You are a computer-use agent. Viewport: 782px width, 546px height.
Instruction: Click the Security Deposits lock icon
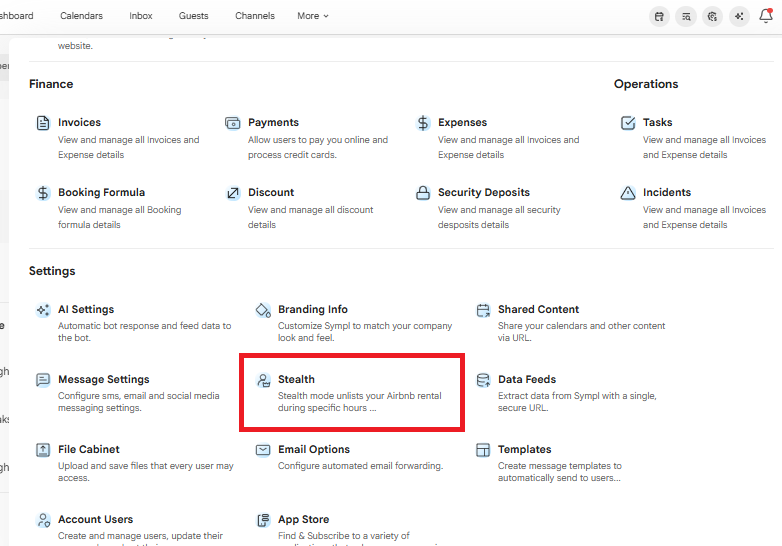423,192
